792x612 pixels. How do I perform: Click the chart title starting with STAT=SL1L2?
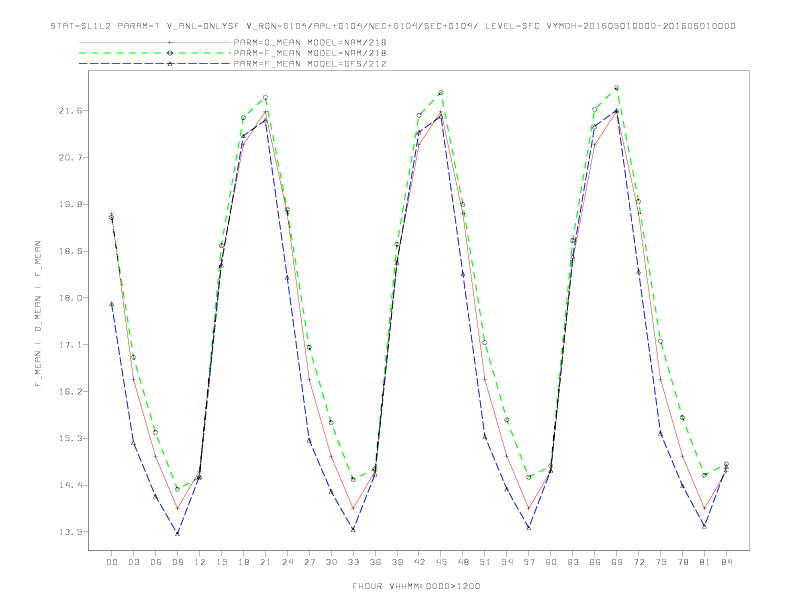[393, 26]
